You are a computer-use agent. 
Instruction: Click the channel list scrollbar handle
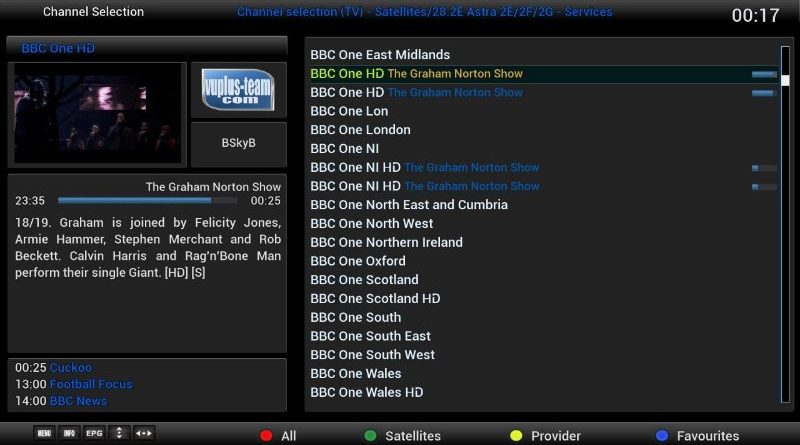tap(785, 80)
